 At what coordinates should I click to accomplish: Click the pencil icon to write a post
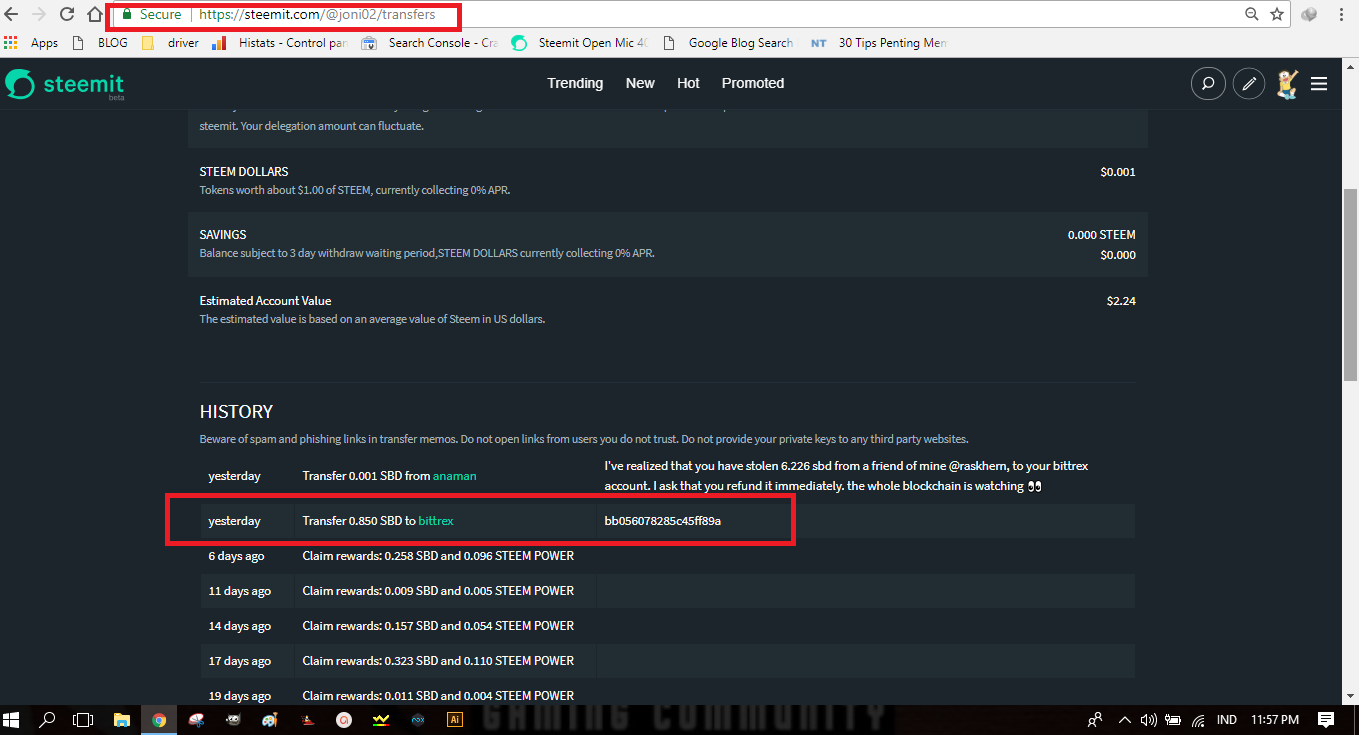(1248, 84)
